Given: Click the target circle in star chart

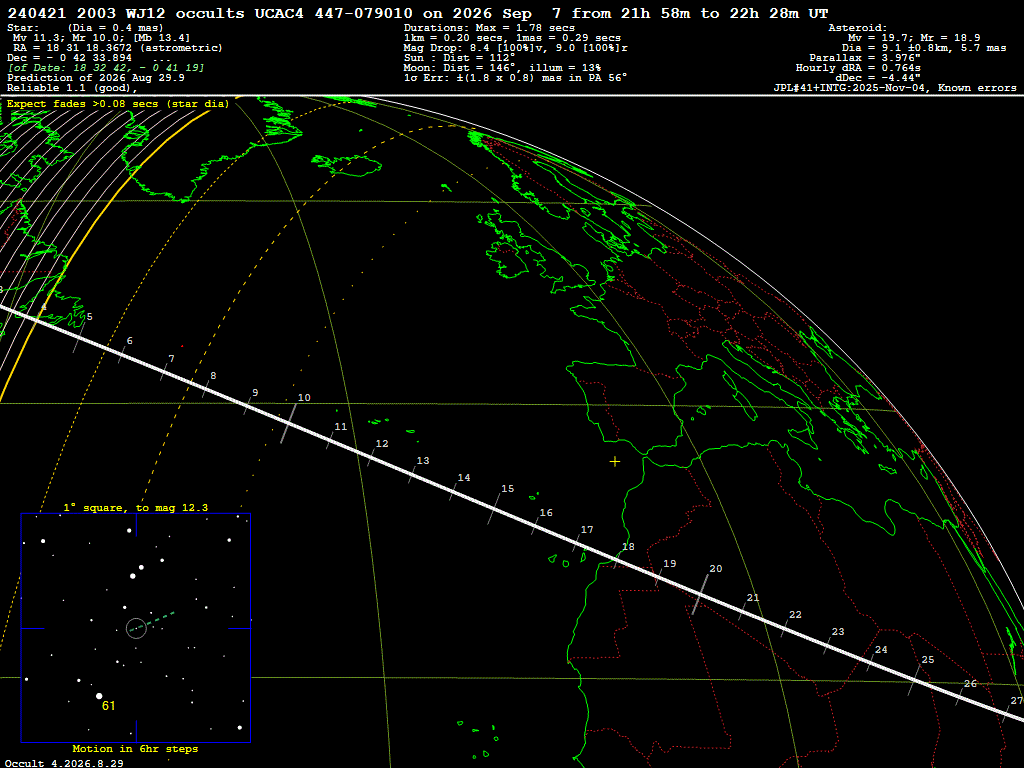Looking at the screenshot, I should point(136,628).
